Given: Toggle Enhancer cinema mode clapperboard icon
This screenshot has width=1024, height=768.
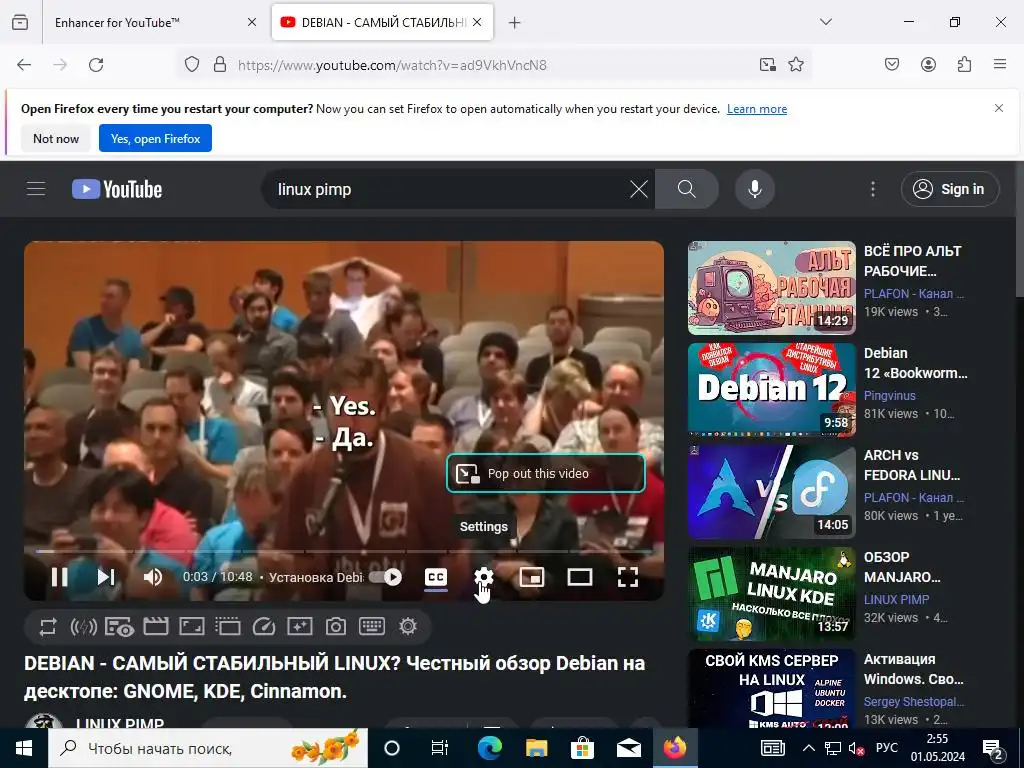Looking at the screenshot, I should 156,627.
